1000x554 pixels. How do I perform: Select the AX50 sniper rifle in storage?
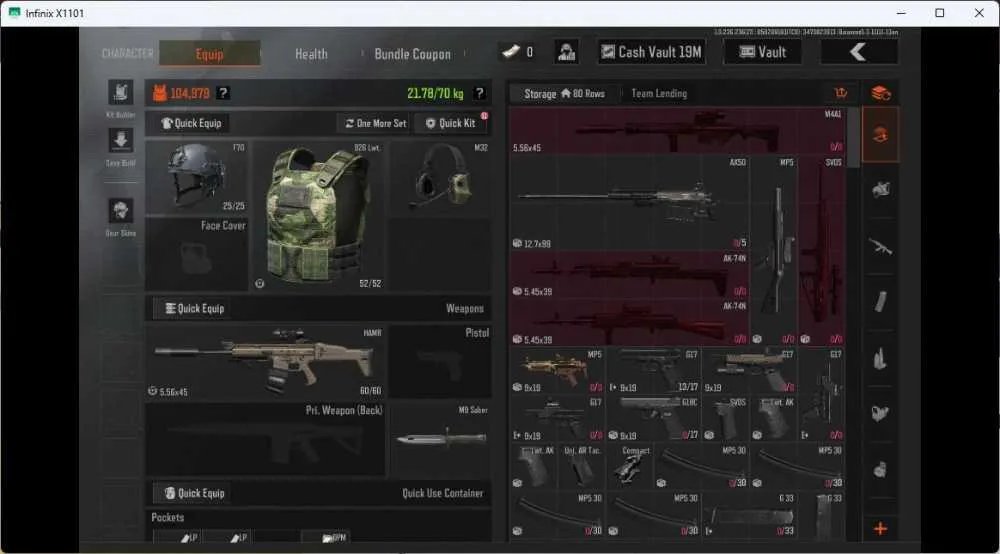(x=629, y=203)
